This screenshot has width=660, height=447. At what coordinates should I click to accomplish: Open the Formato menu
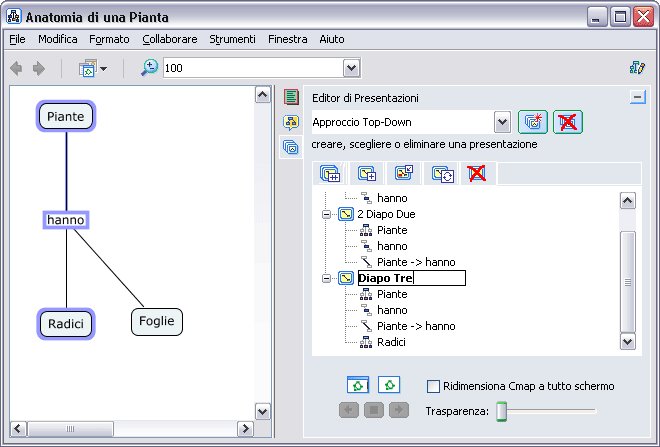109,39
